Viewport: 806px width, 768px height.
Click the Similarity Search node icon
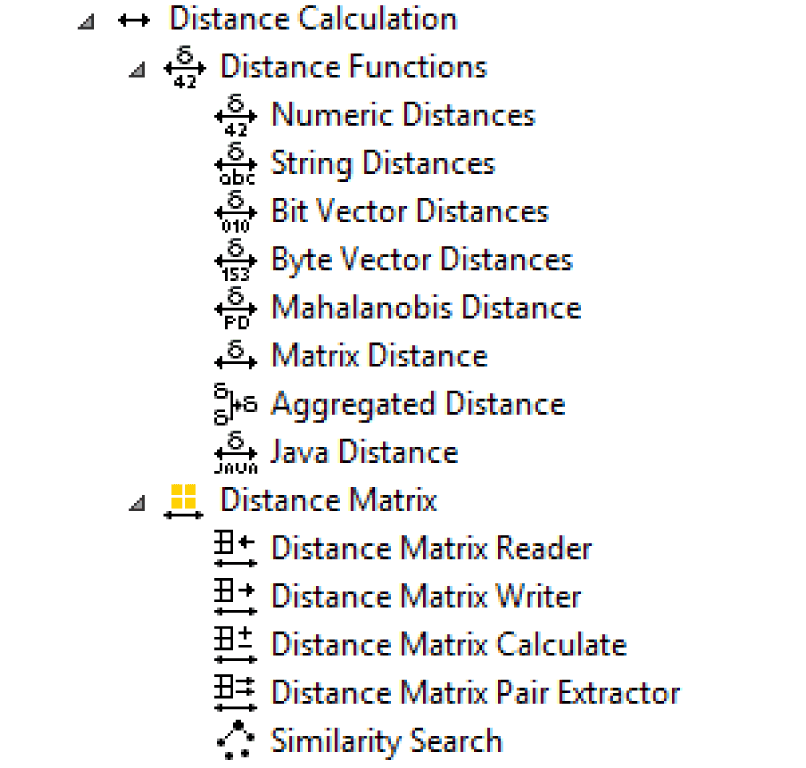coord(236,741)
